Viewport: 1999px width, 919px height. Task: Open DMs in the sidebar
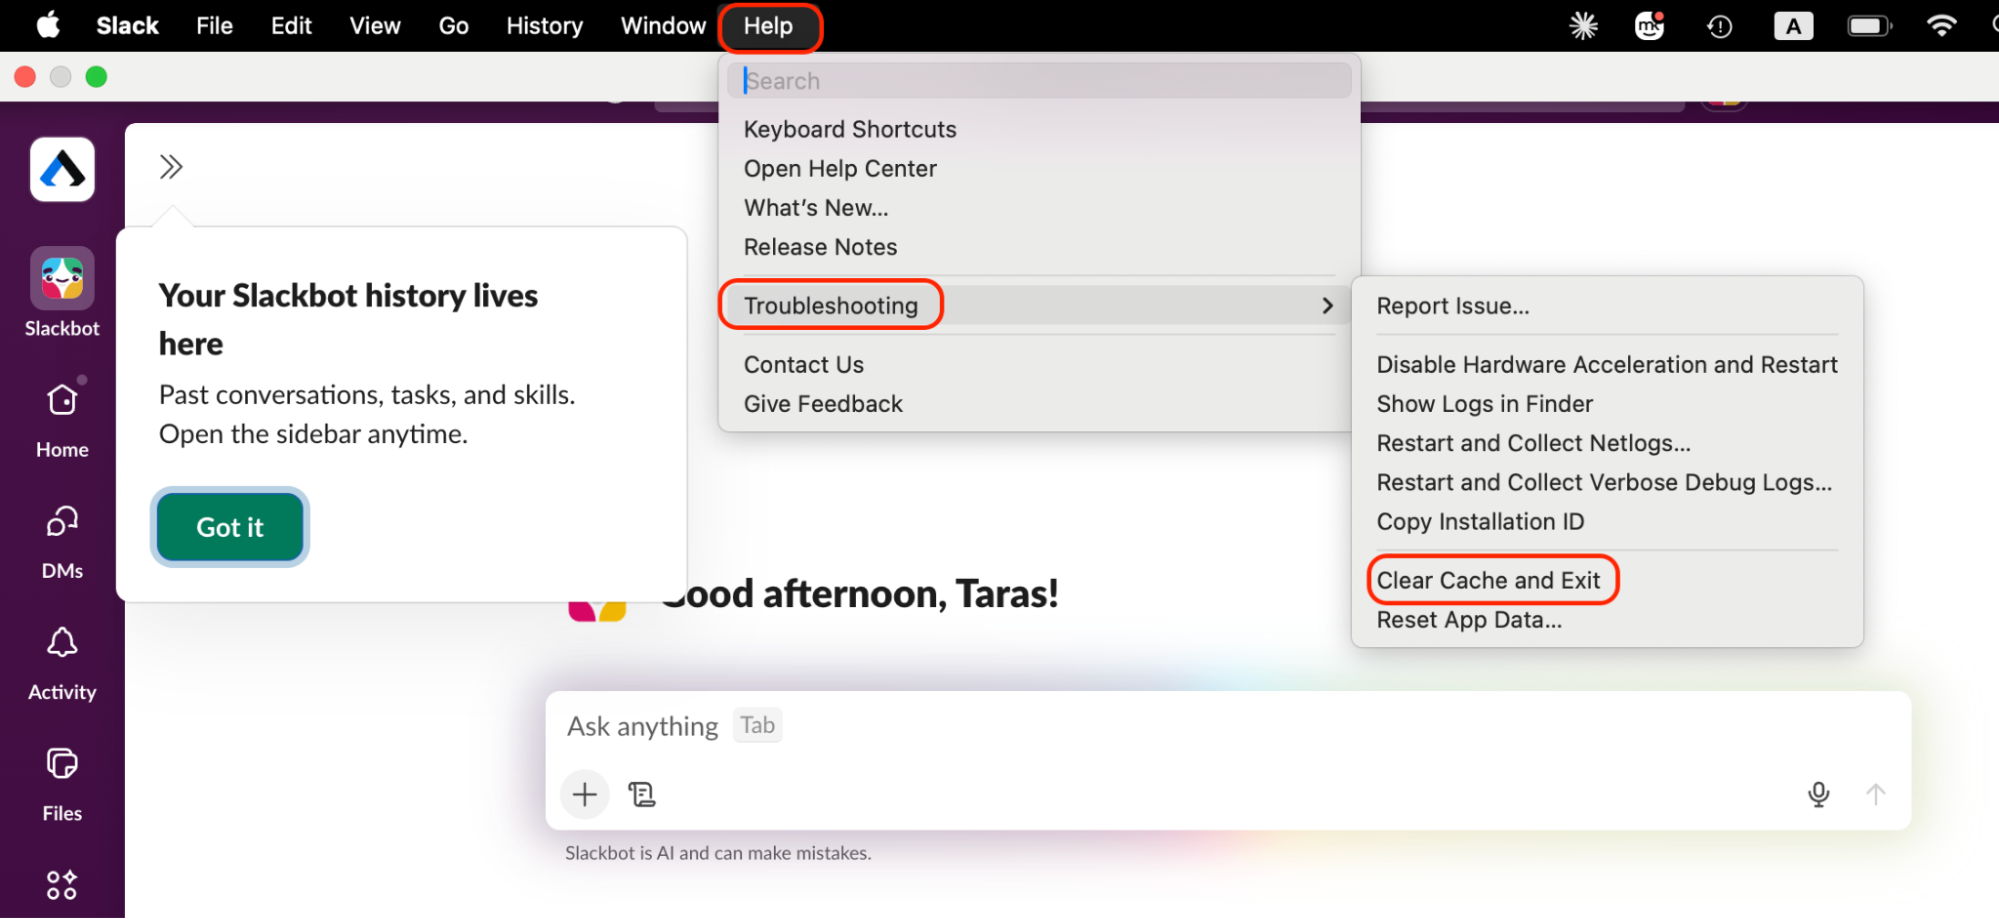[62, 541]
